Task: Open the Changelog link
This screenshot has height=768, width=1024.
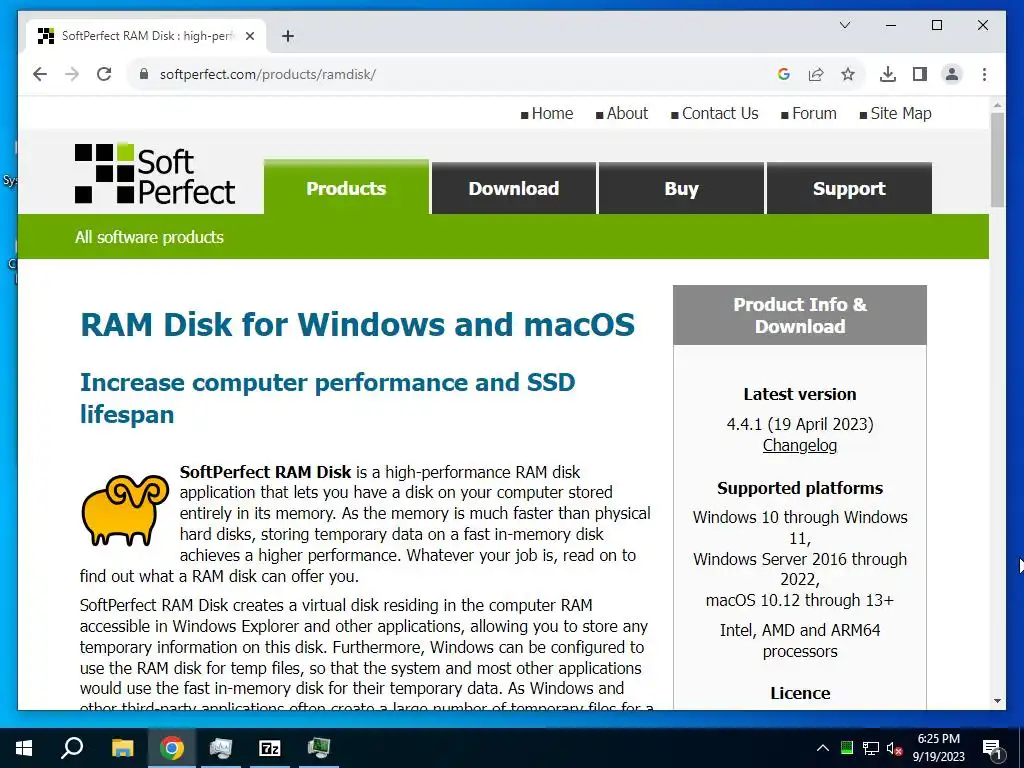Action: [x=799, y=445]
